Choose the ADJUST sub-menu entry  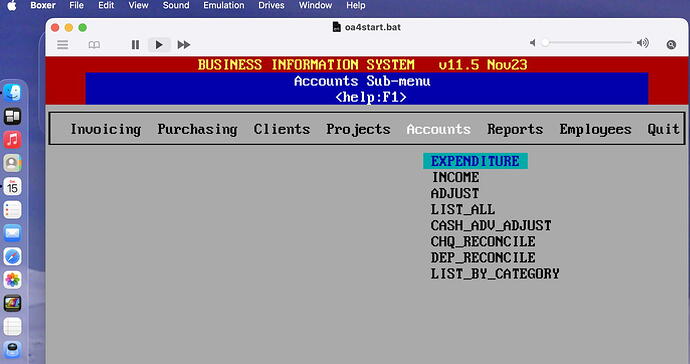(x=455, y=194)
